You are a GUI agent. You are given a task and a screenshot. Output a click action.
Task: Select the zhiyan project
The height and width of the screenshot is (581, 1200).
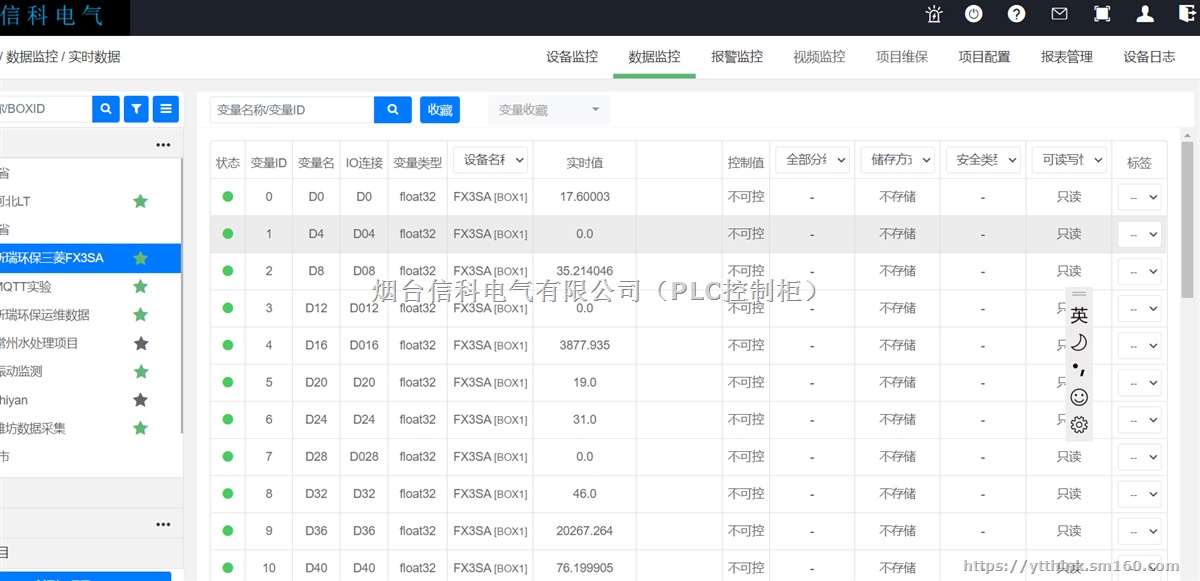click(x=14, y=400)
